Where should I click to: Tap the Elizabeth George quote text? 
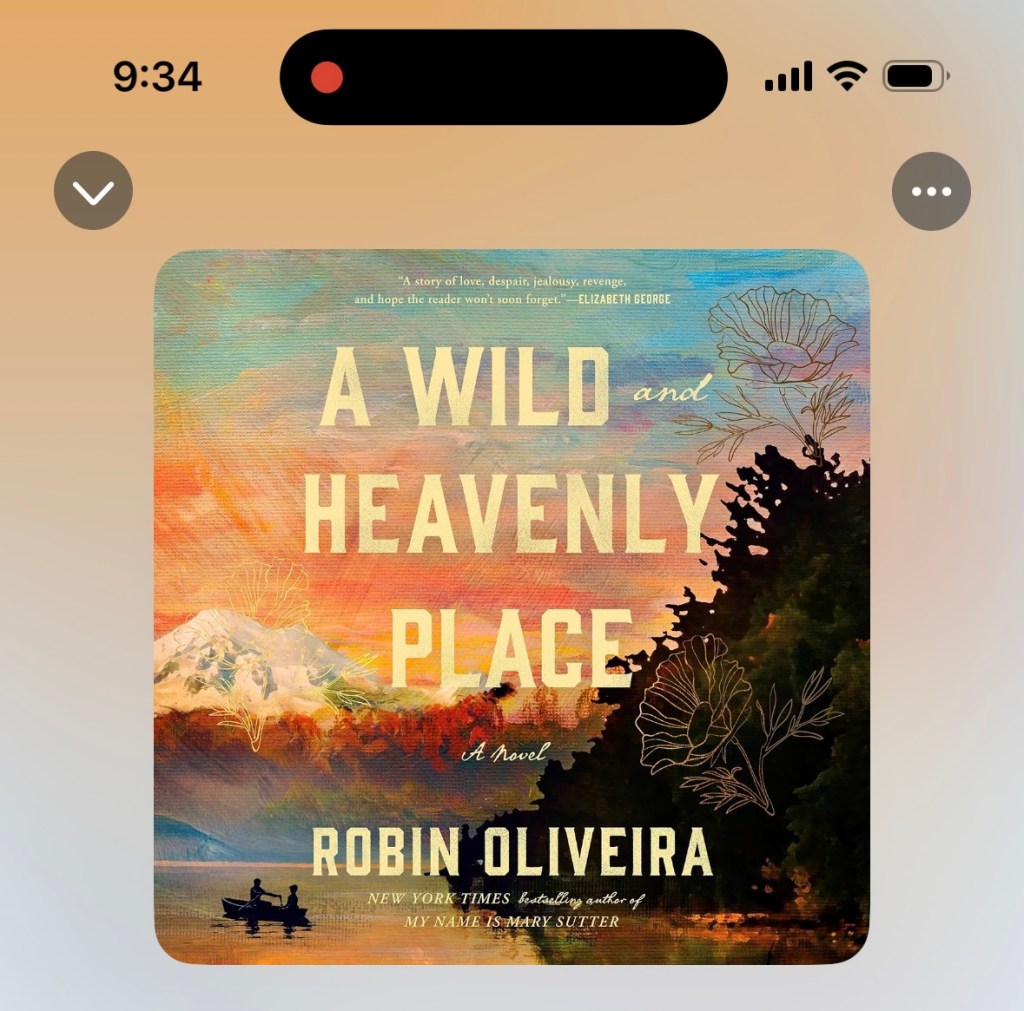pyautogui.click(x=512, y=290)
